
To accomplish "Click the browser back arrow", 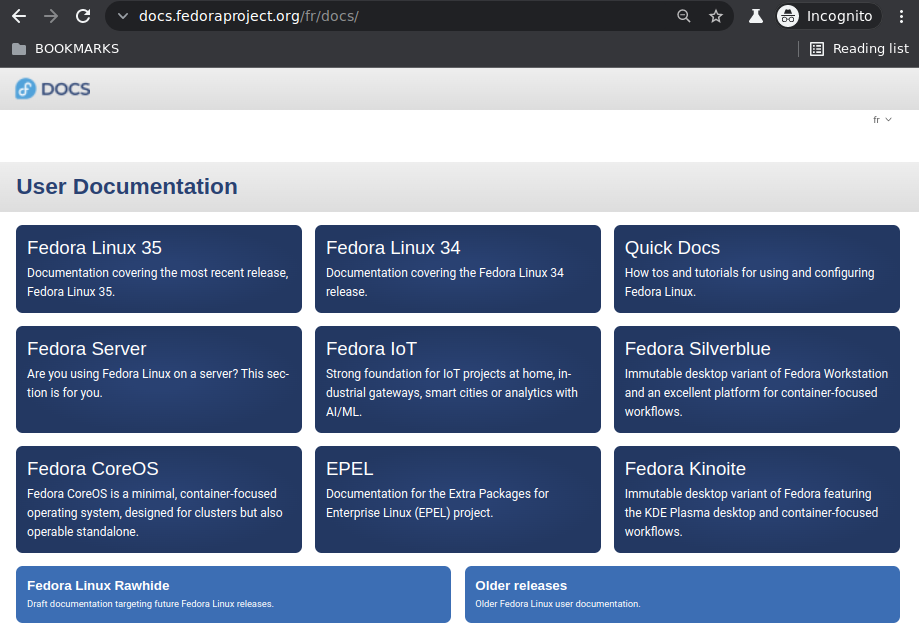I will coord(19,16).
